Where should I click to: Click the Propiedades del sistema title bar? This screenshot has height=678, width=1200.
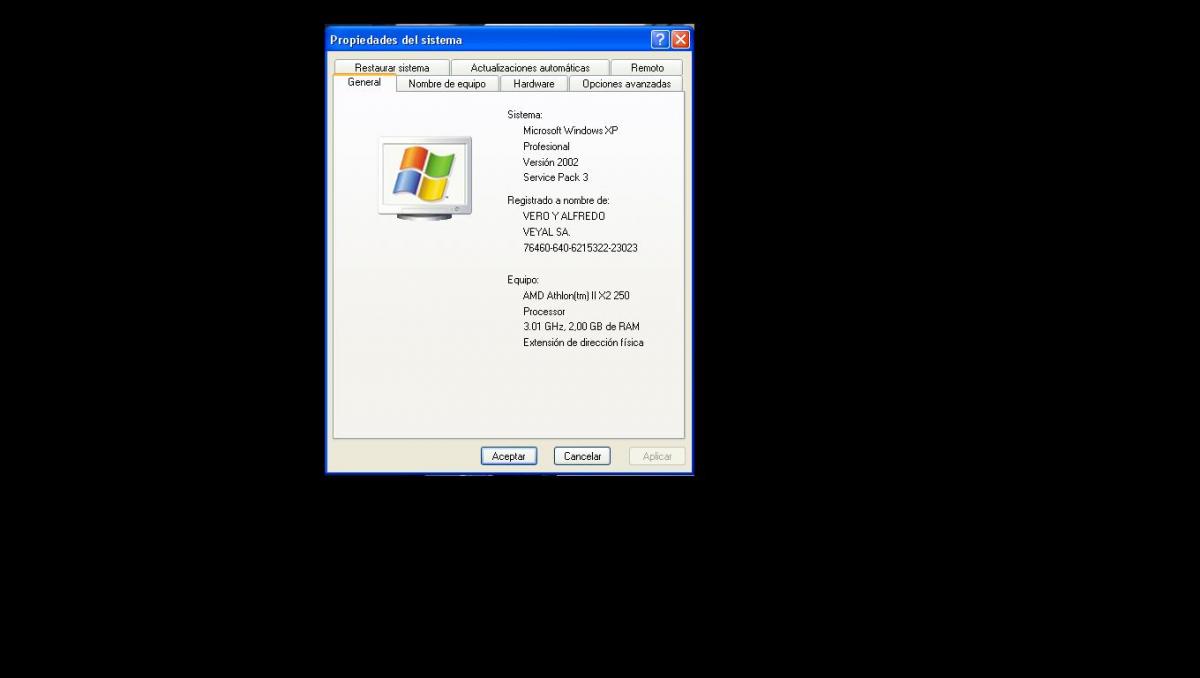point(480,40)
